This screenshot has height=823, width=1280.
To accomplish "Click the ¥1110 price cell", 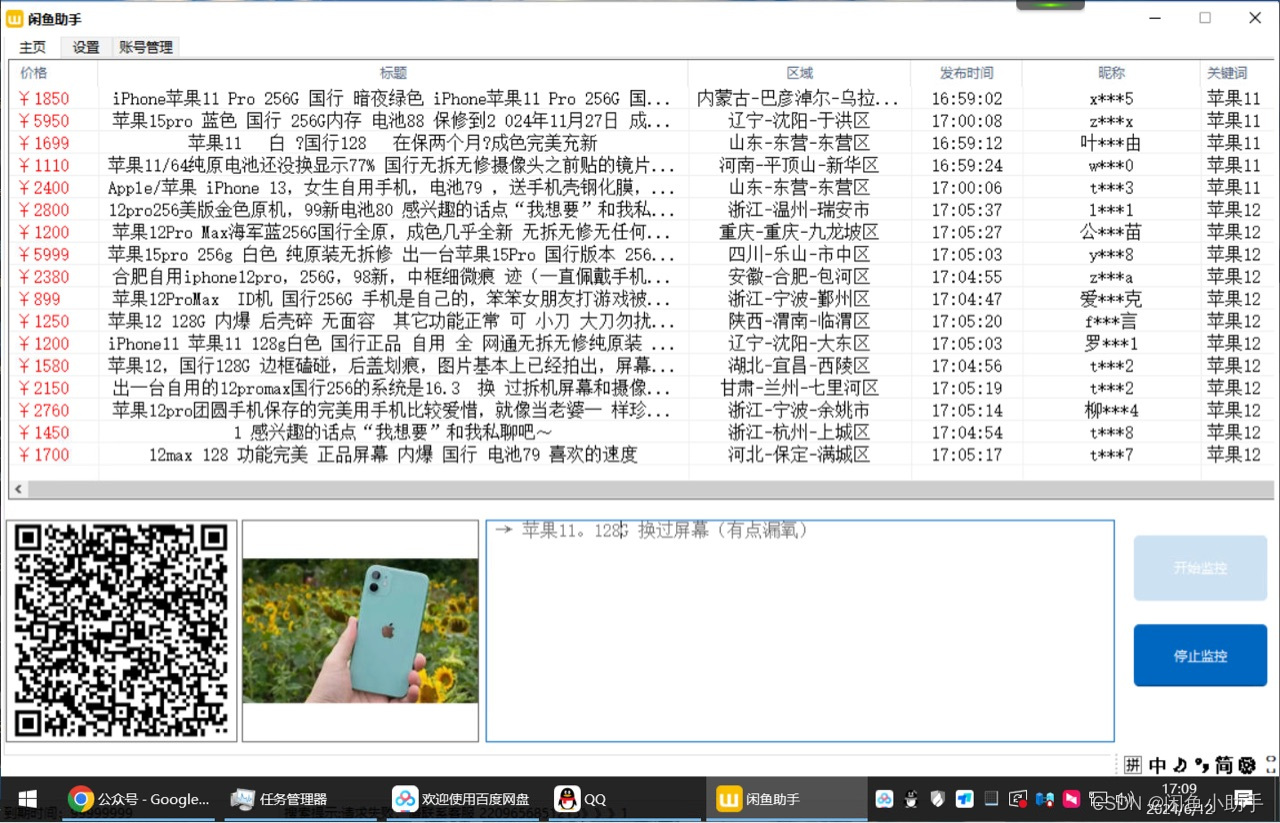I will tap(45, 166).
